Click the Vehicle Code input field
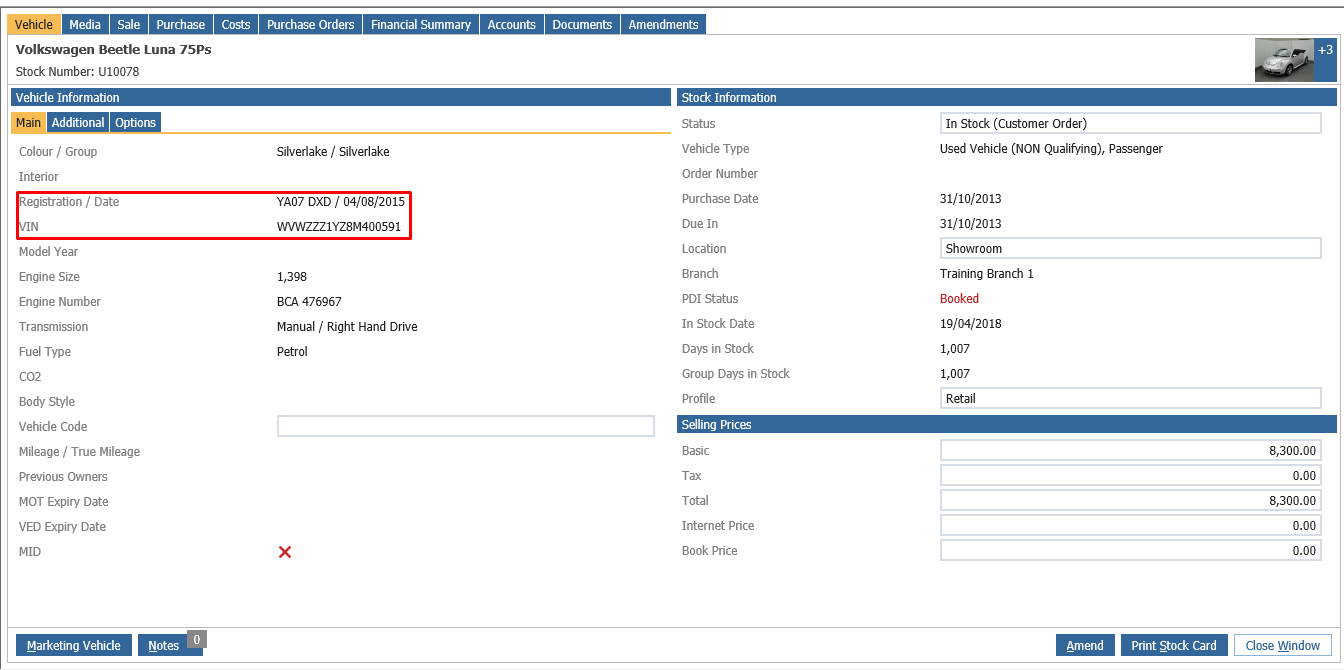1344x670 pixels. [466, 427]
